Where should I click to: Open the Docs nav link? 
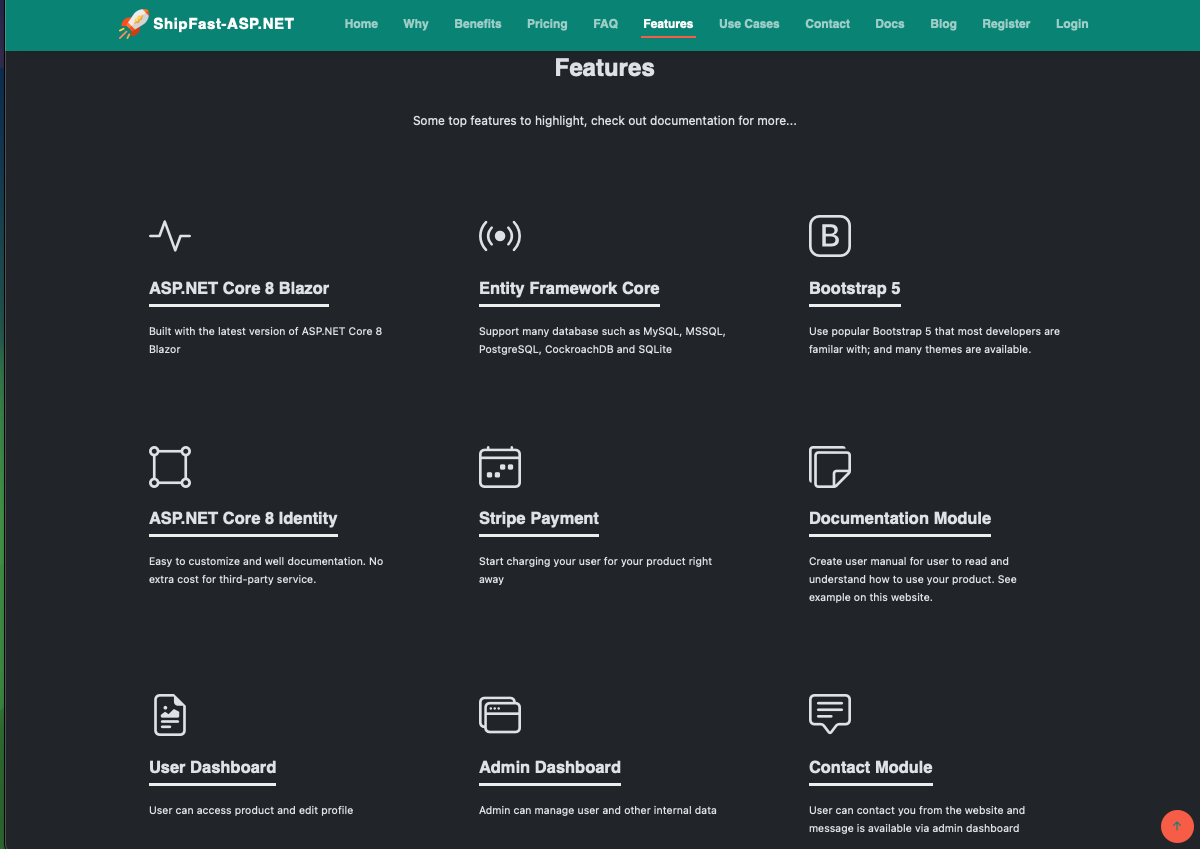tap(890, 24)
